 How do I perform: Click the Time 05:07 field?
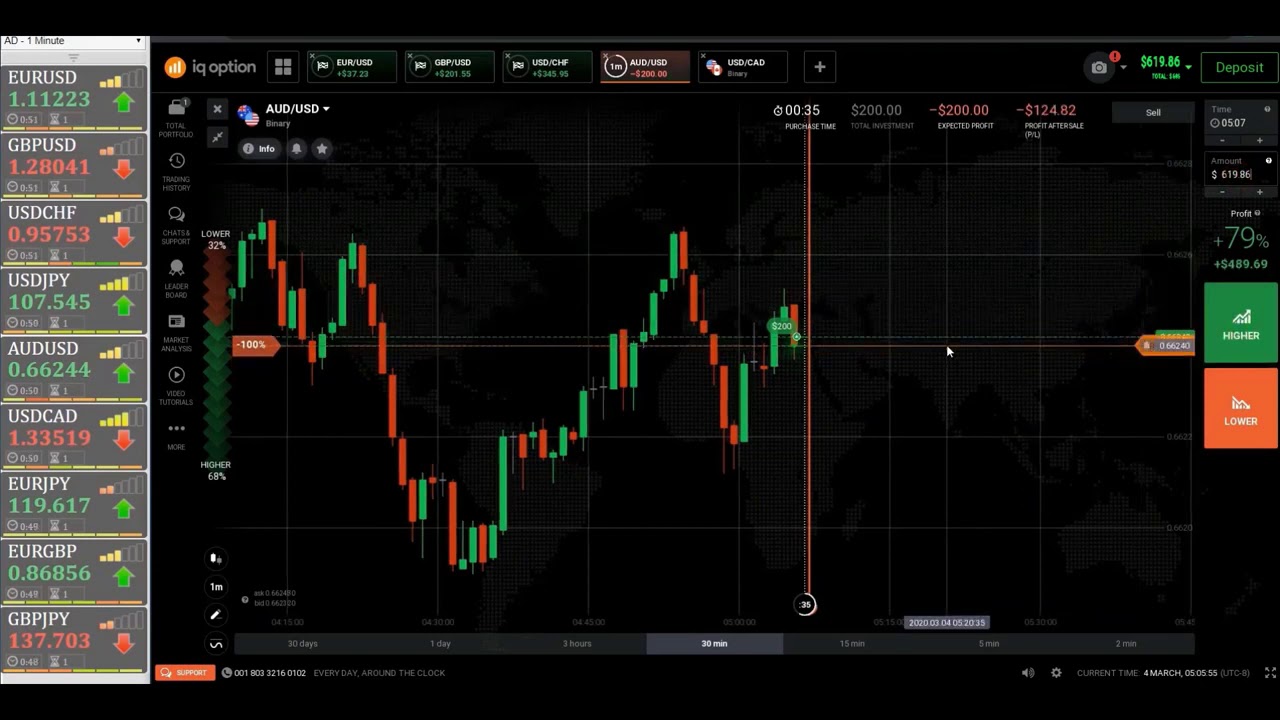tap(1240, 123)
